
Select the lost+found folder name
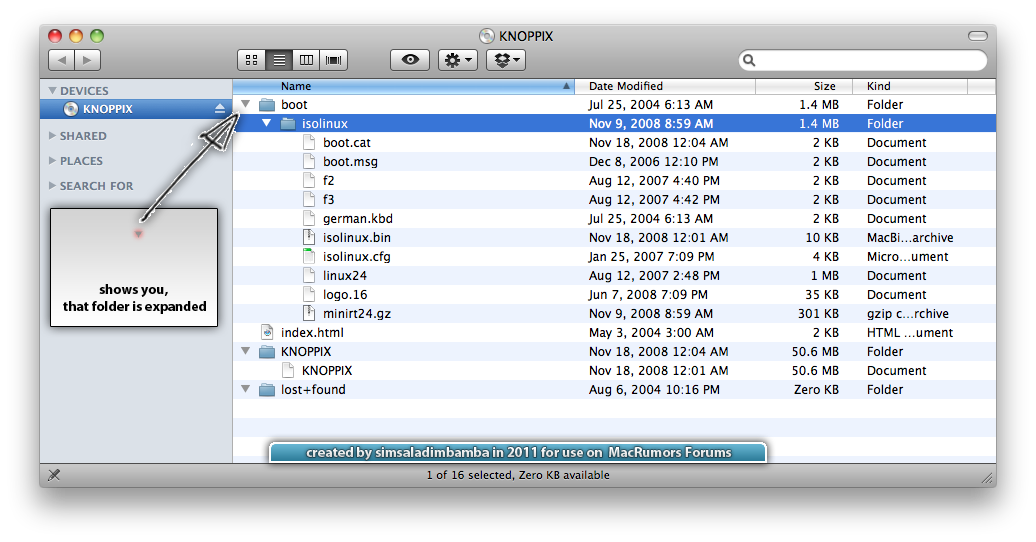pos(313,390)
